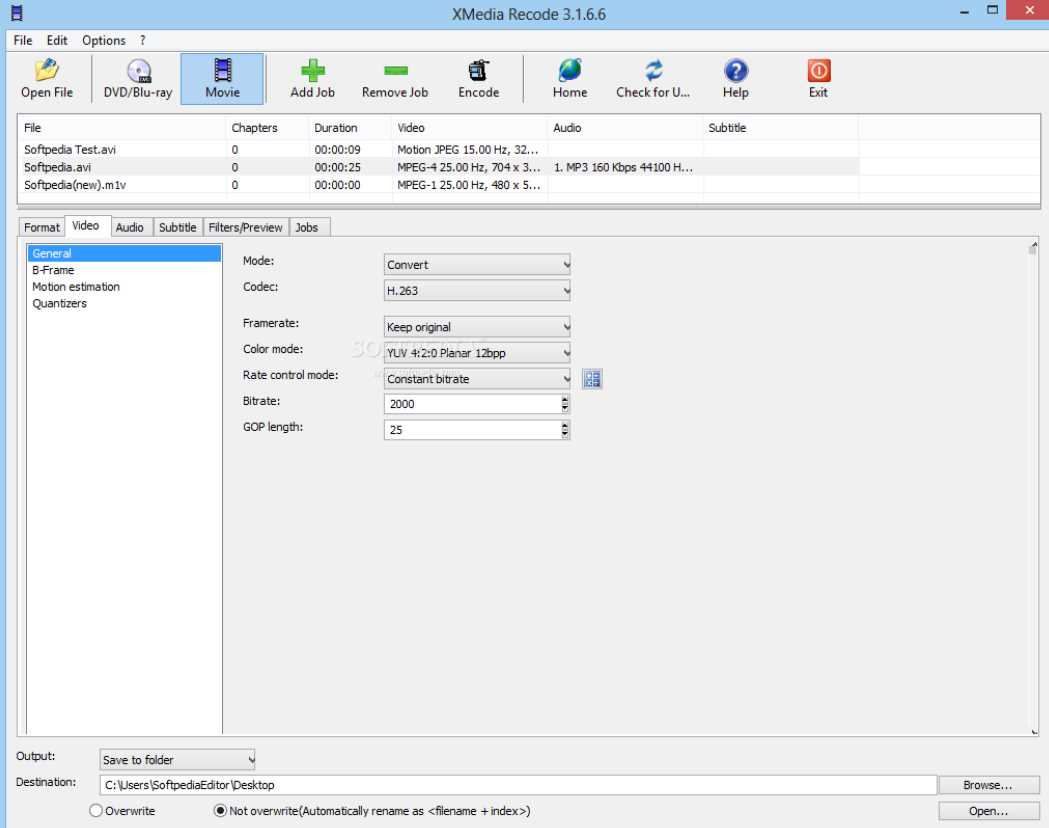This screenshot has width=1049, height=828.
Task: Switch to the Audio tab
Action: [x=129, y=227]
